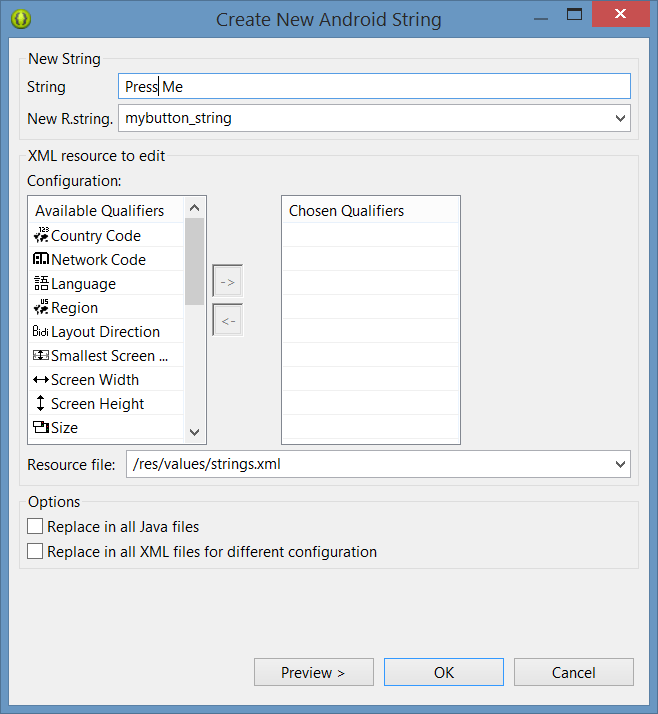Click the add qualifier -> button
Image resolution: width=658 pixels, height=714 pixels.
click(228, 281)
